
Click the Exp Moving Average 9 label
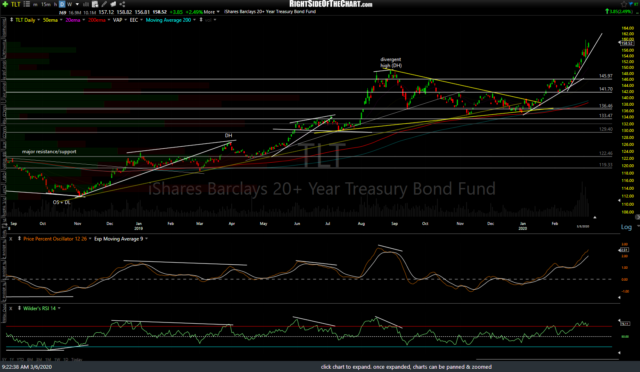click(x=118, y=239)
